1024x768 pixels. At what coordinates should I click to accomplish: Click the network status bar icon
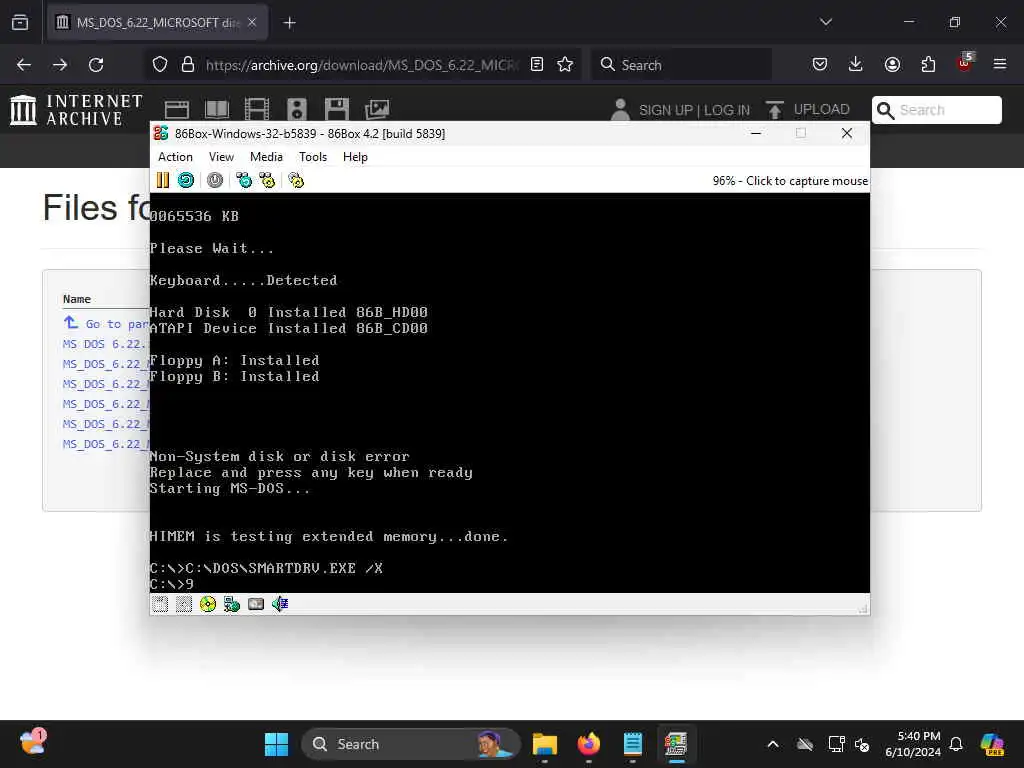coord(232,604)
